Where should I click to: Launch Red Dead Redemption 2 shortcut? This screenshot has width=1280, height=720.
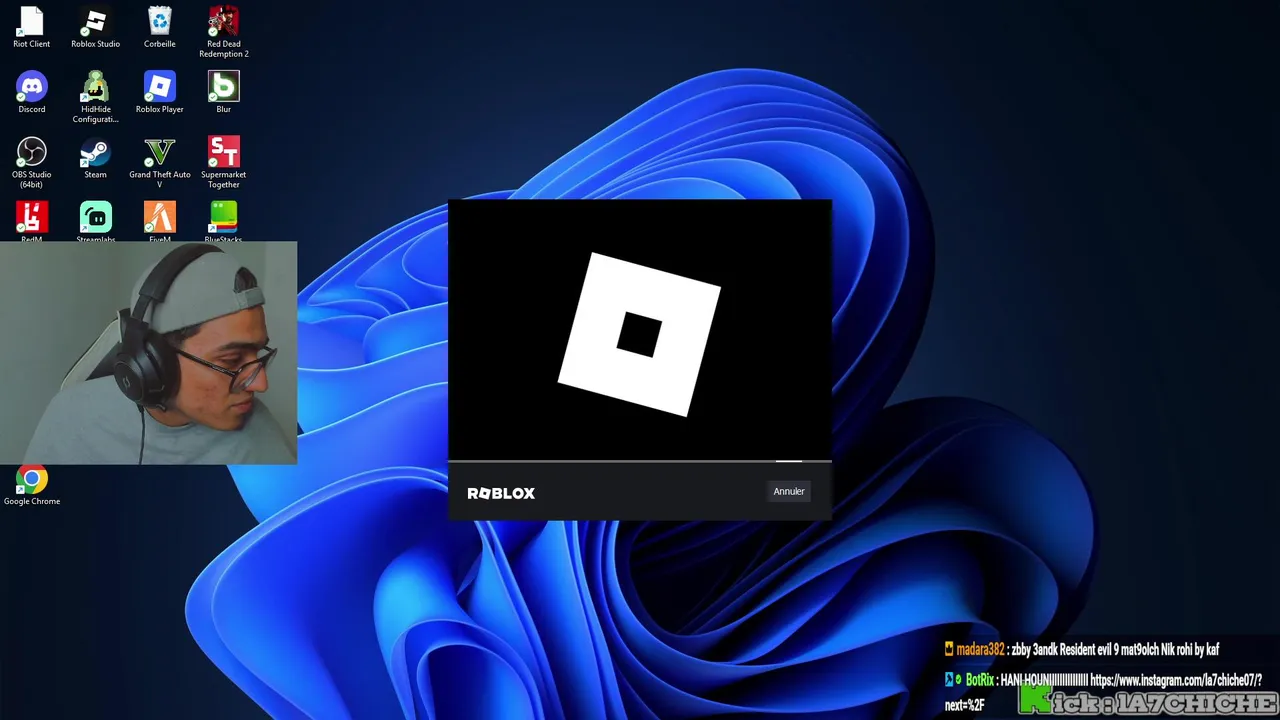pyautogui.click(x=223, y=31)
